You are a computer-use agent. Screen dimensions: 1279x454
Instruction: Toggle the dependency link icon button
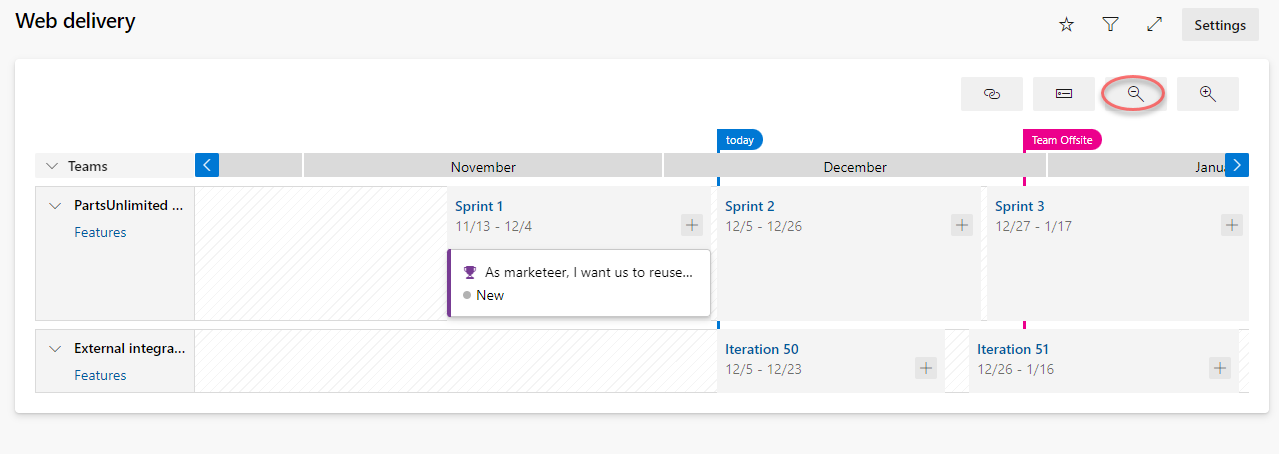[x=991, y=93]
